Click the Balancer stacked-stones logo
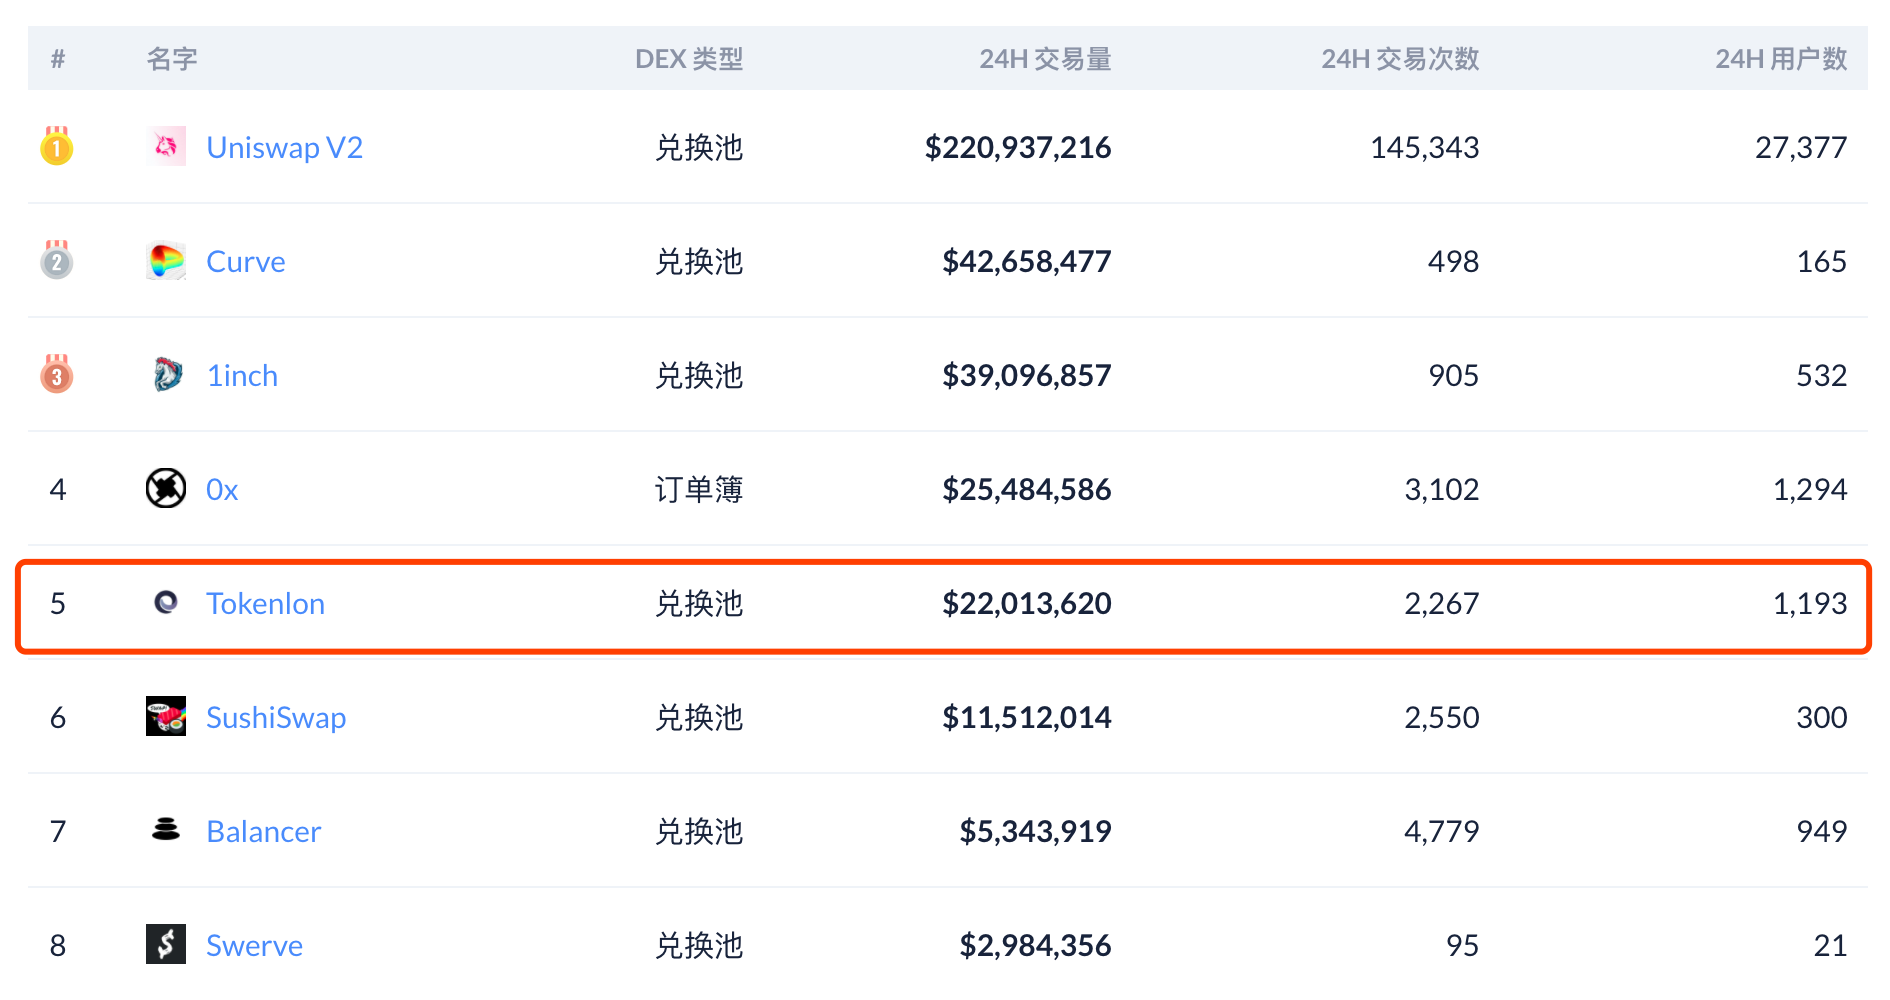 click(166, 831)
